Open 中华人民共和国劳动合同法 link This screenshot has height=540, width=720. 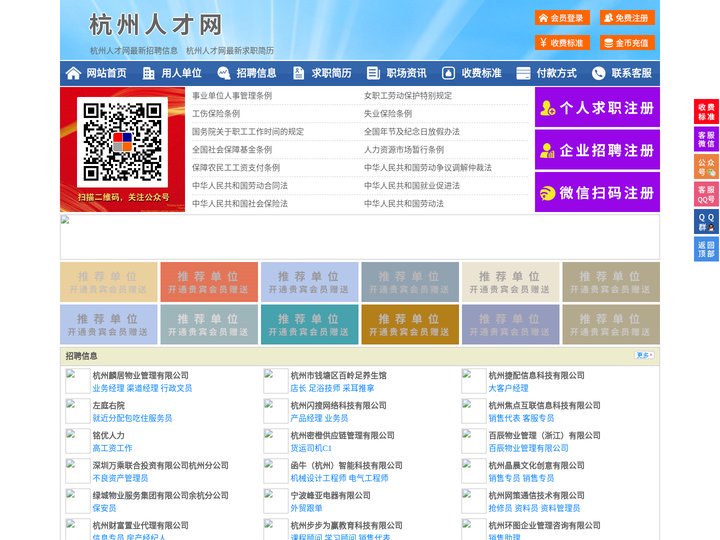click(x=240, y=186)
